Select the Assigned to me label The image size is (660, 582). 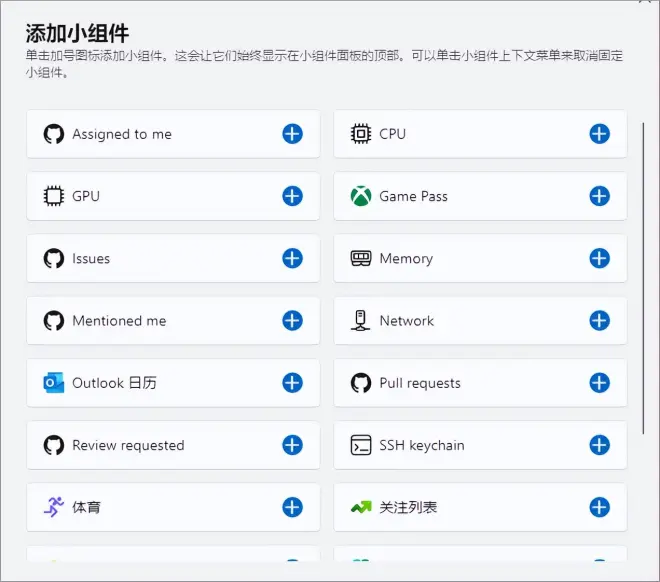click(122, 134)
